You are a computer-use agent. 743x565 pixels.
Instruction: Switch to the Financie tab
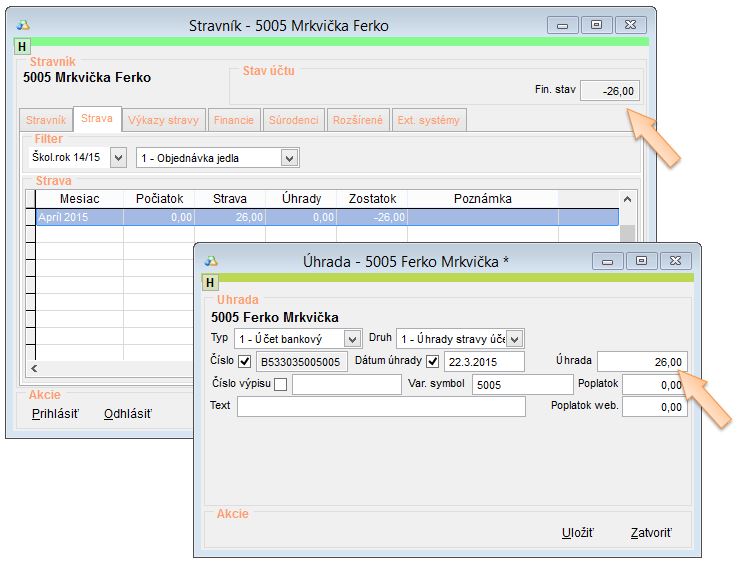[x=234, y=120]
